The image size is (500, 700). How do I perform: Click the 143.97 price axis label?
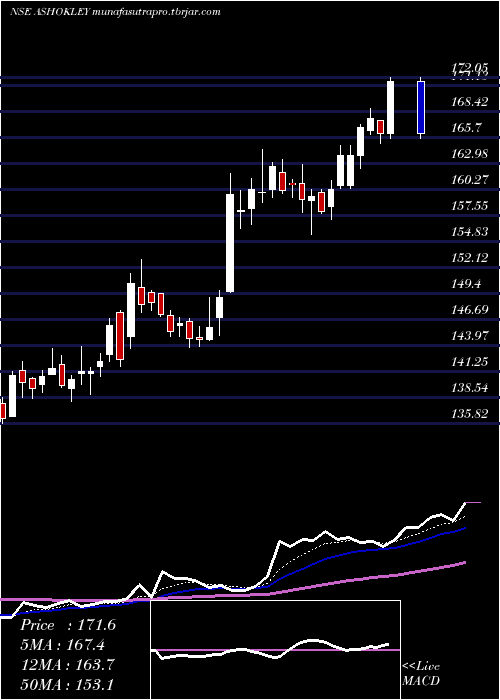coord(469,335)
